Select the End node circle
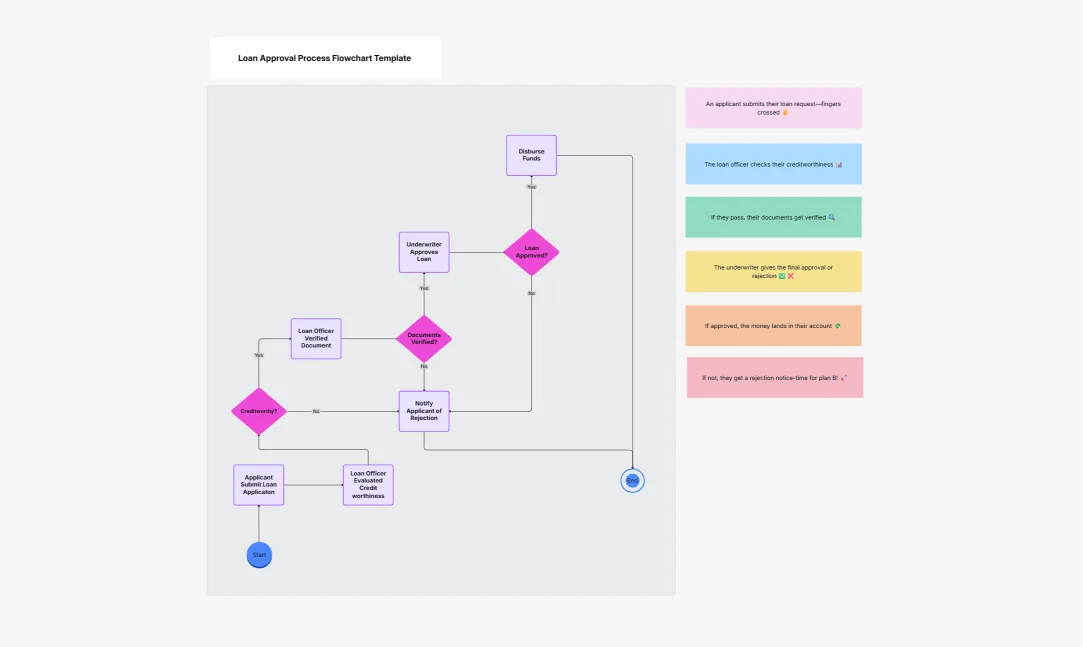 [x=632, y=480]
